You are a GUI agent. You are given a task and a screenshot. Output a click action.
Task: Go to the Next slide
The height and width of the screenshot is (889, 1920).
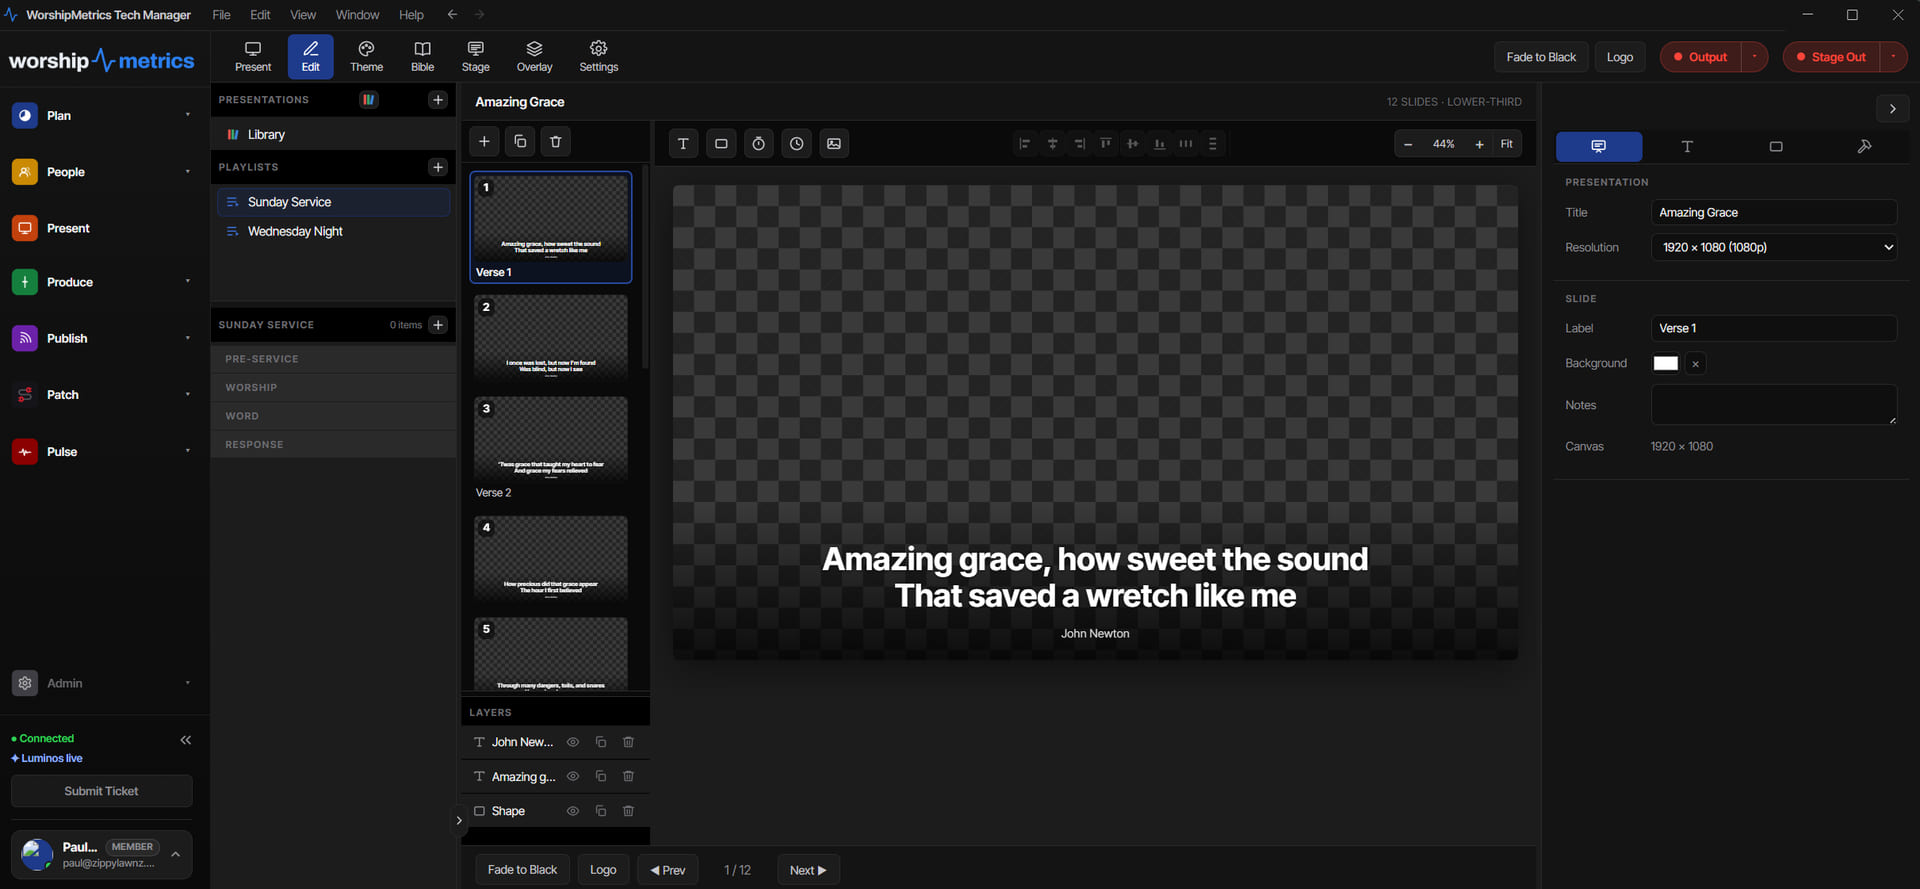pyautogui.click(x=808, y=870)
